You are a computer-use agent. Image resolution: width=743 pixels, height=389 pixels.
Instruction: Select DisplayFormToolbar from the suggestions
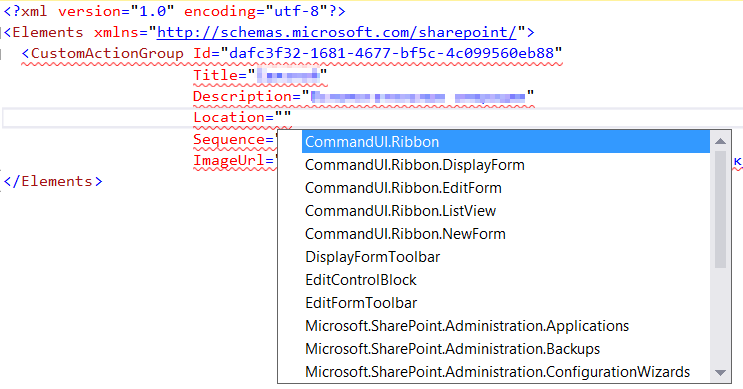[506, 257]
